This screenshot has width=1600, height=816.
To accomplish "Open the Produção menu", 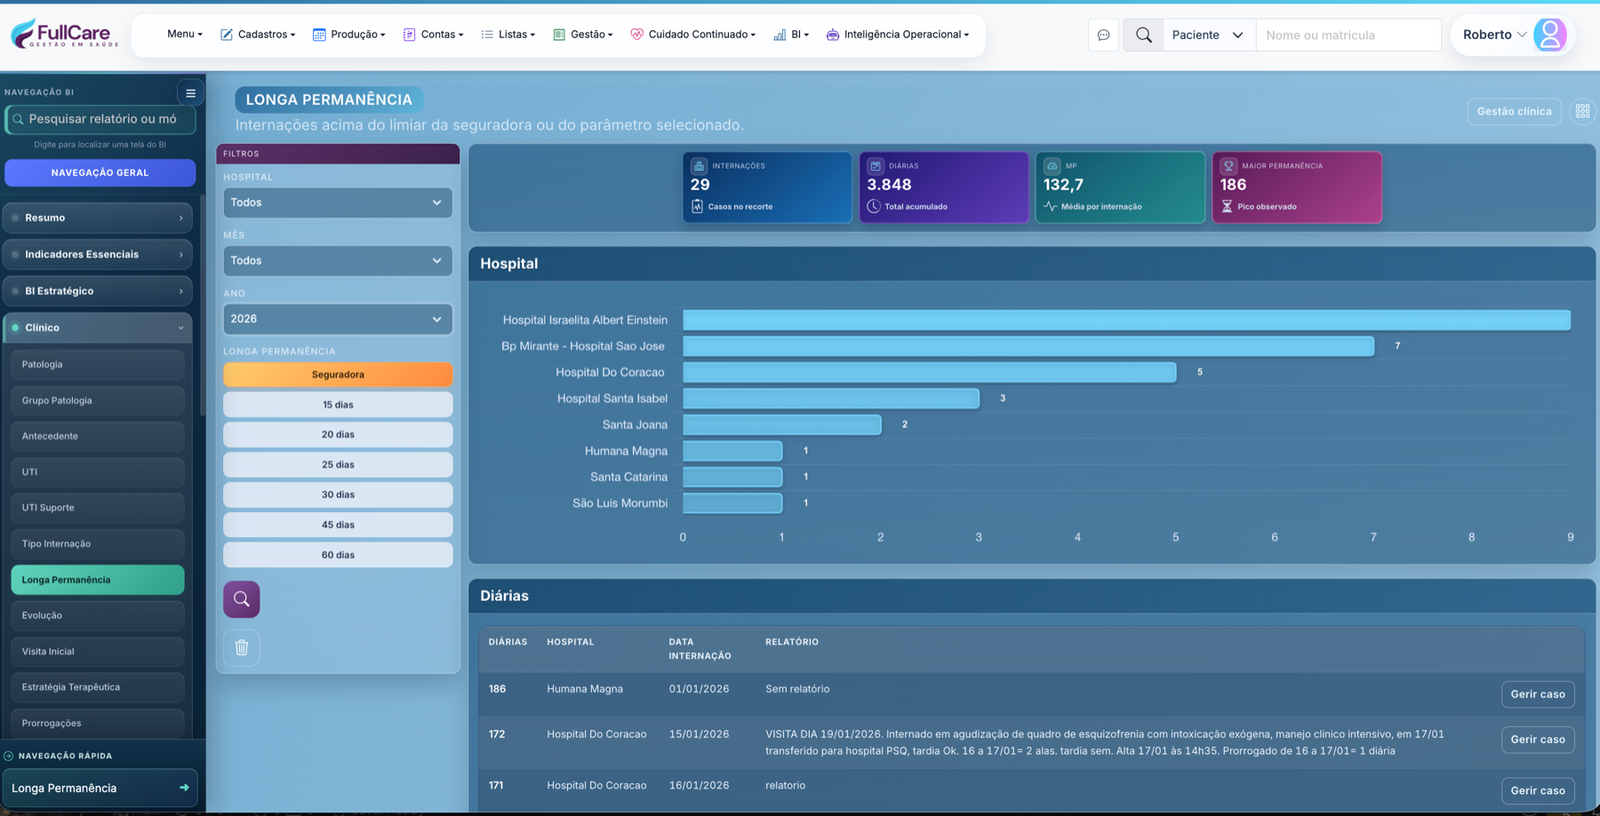I will 349,34.
